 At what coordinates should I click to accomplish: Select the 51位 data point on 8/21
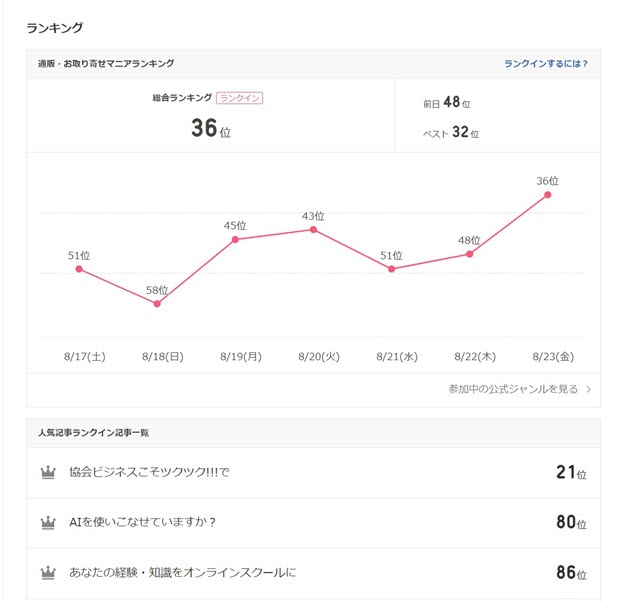[391, 269]
